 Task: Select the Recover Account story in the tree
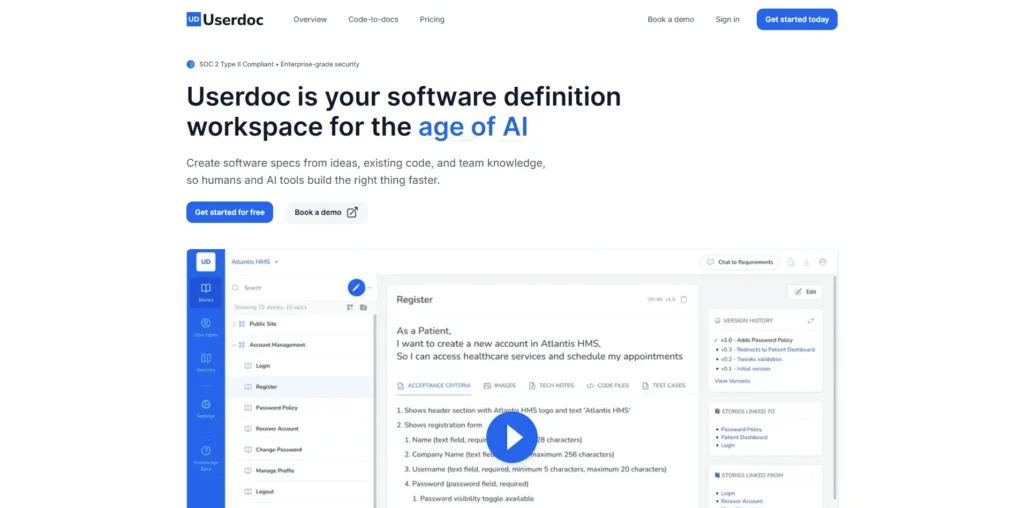point(301,428)
